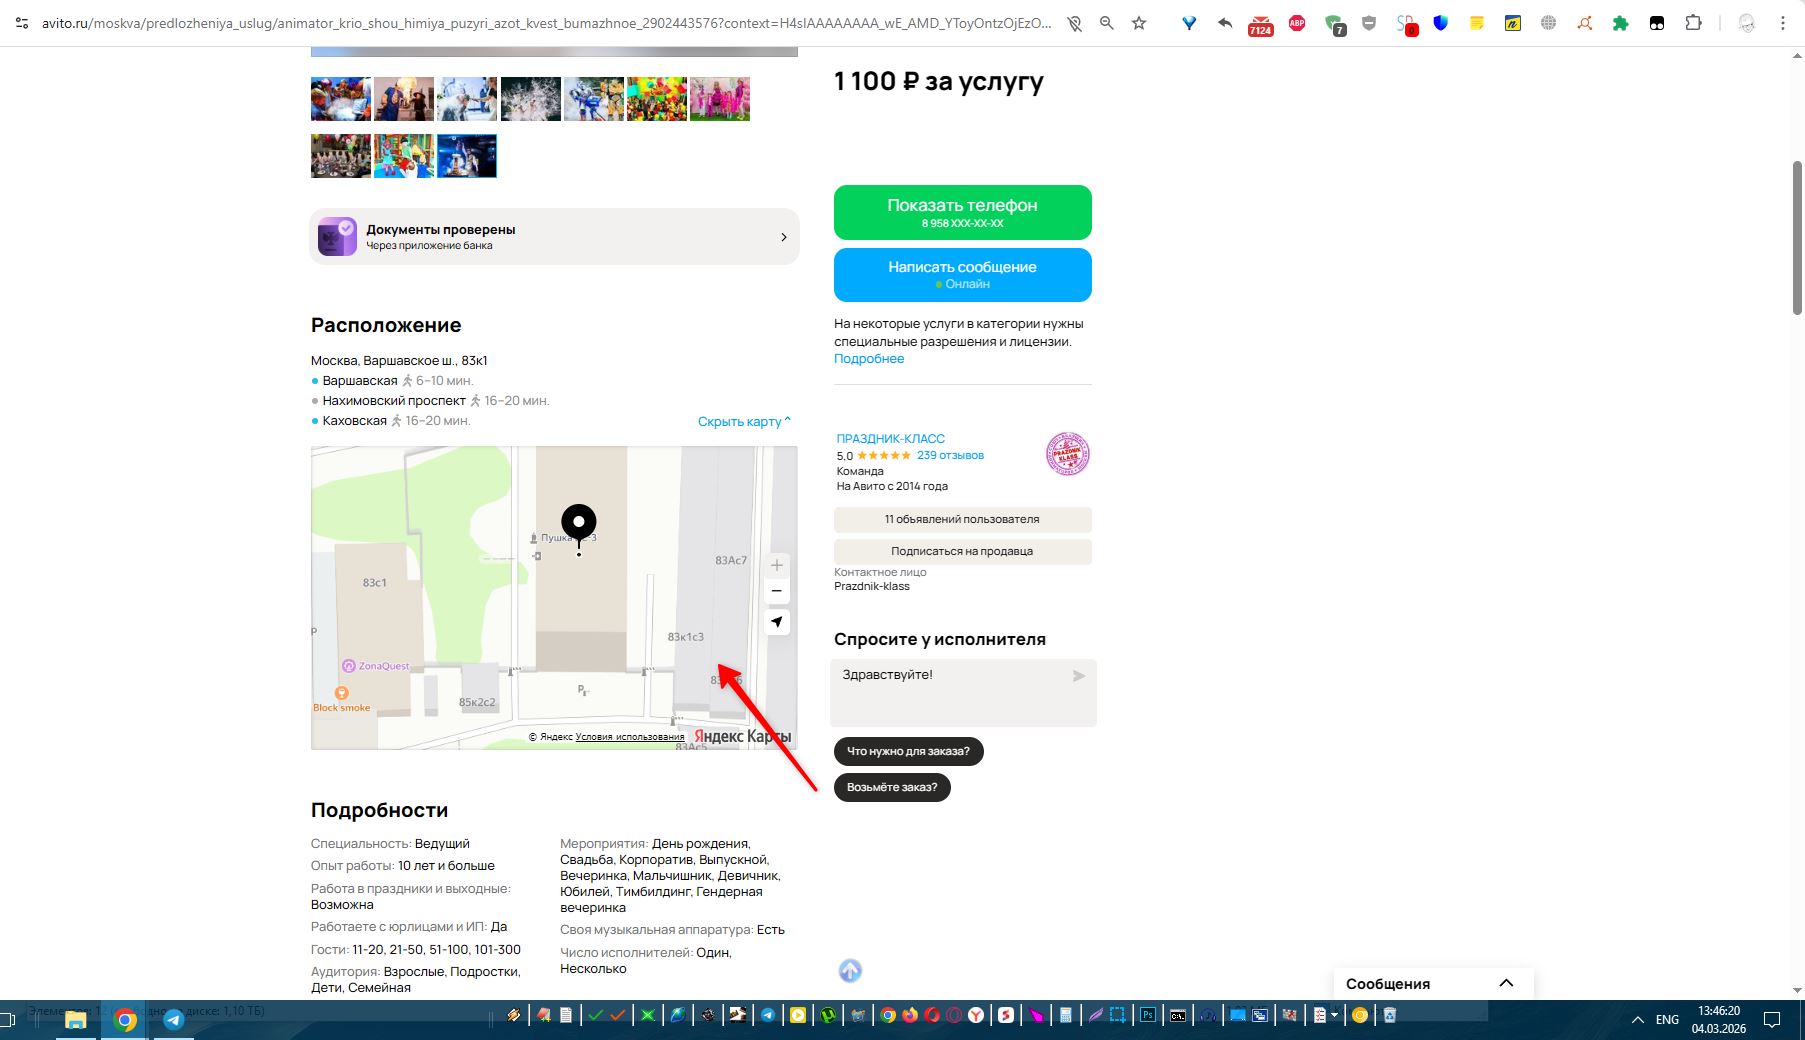The height and width of the screenshot is (1040, 1805).
Task: Bookmark this page with the star icon
Action: (x=1139, y=22)
